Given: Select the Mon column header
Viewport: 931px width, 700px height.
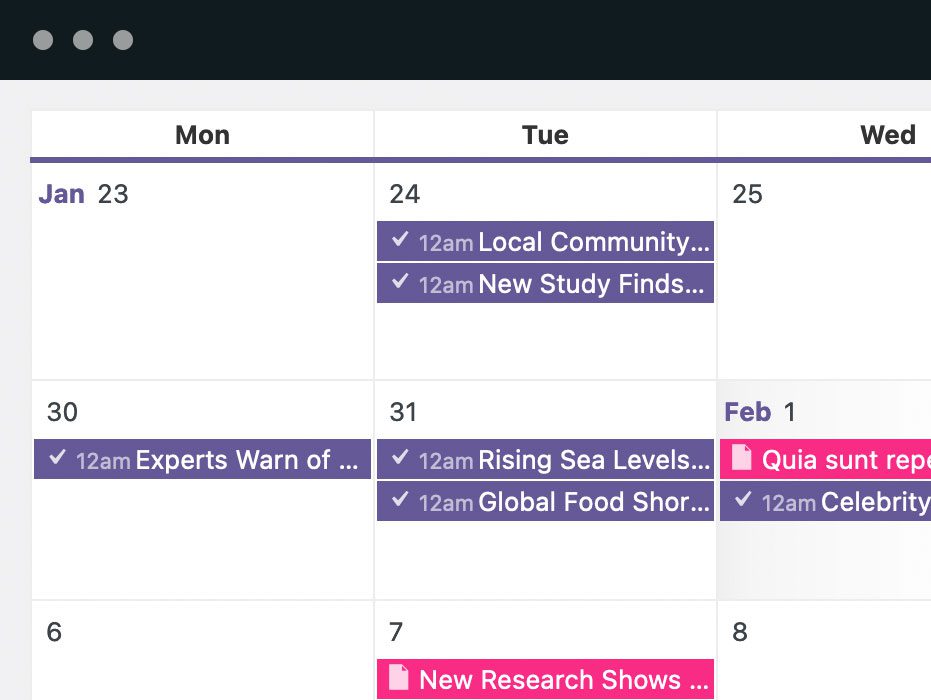Looking at the screenshot, I should coord(202,135).
